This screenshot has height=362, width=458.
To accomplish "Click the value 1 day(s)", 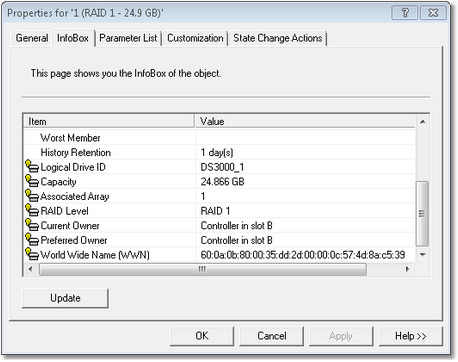I will coord(217,152).
